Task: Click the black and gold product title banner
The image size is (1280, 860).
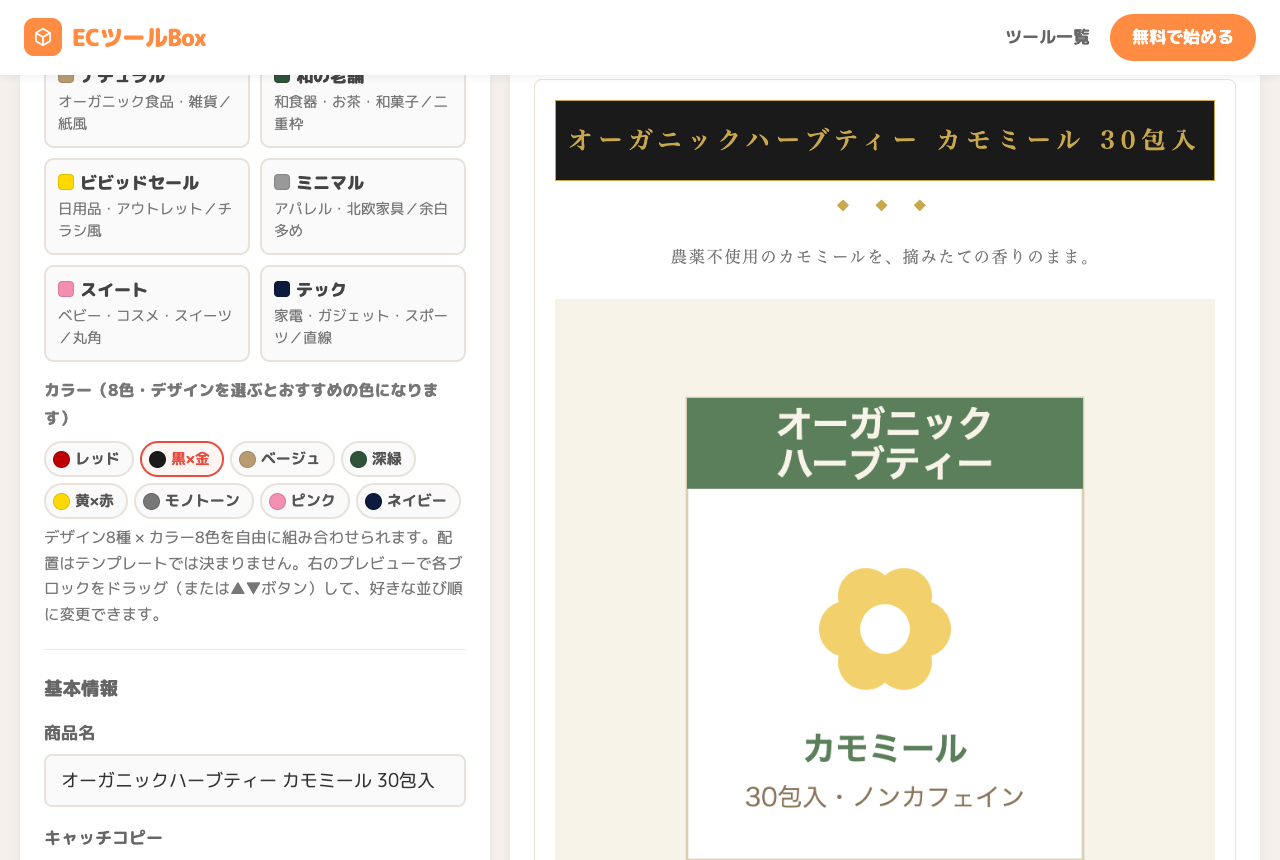Action: coord(885,140)
